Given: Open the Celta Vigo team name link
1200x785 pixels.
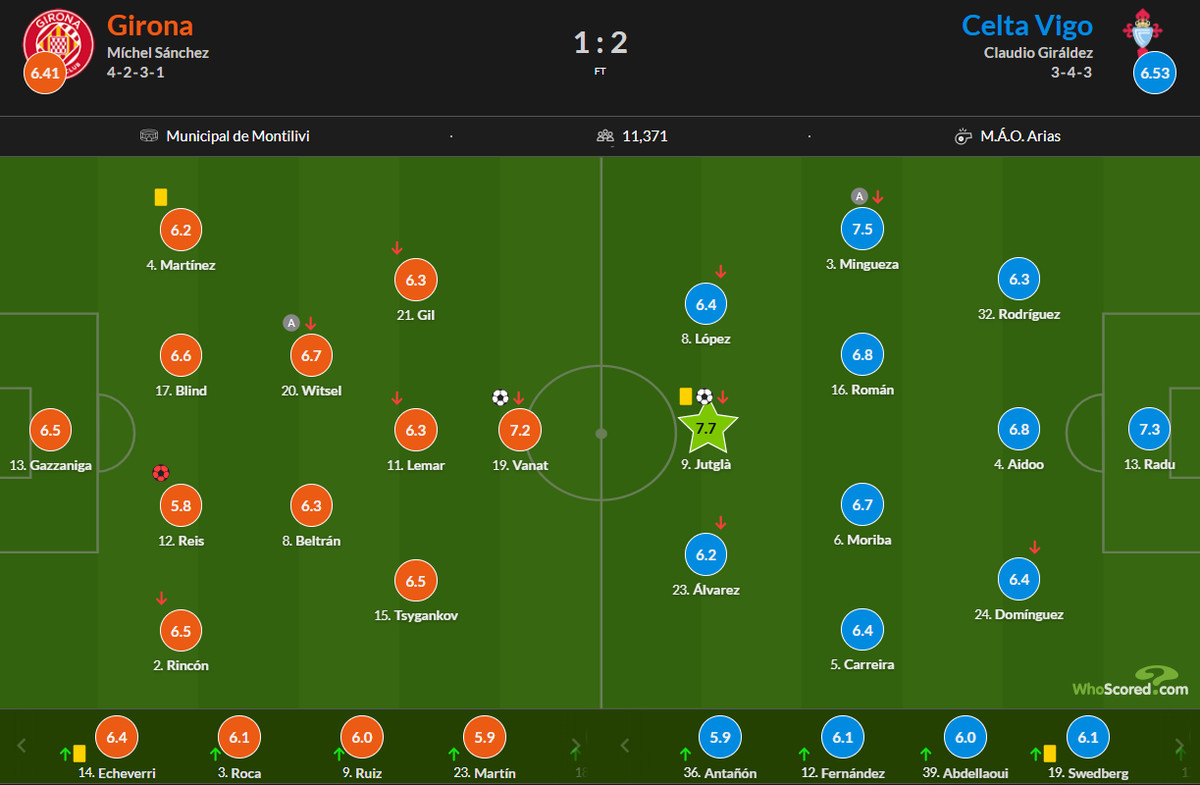Looking at the screenshot, I should 1027,25.
